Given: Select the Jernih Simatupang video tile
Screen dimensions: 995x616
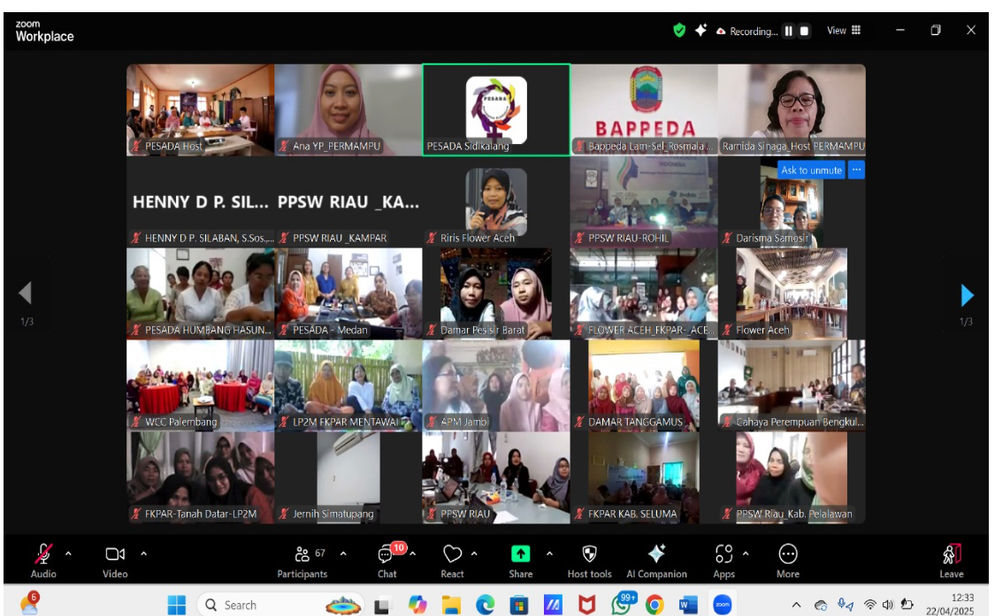Looking at the screenshot, I should coord(348,478).
